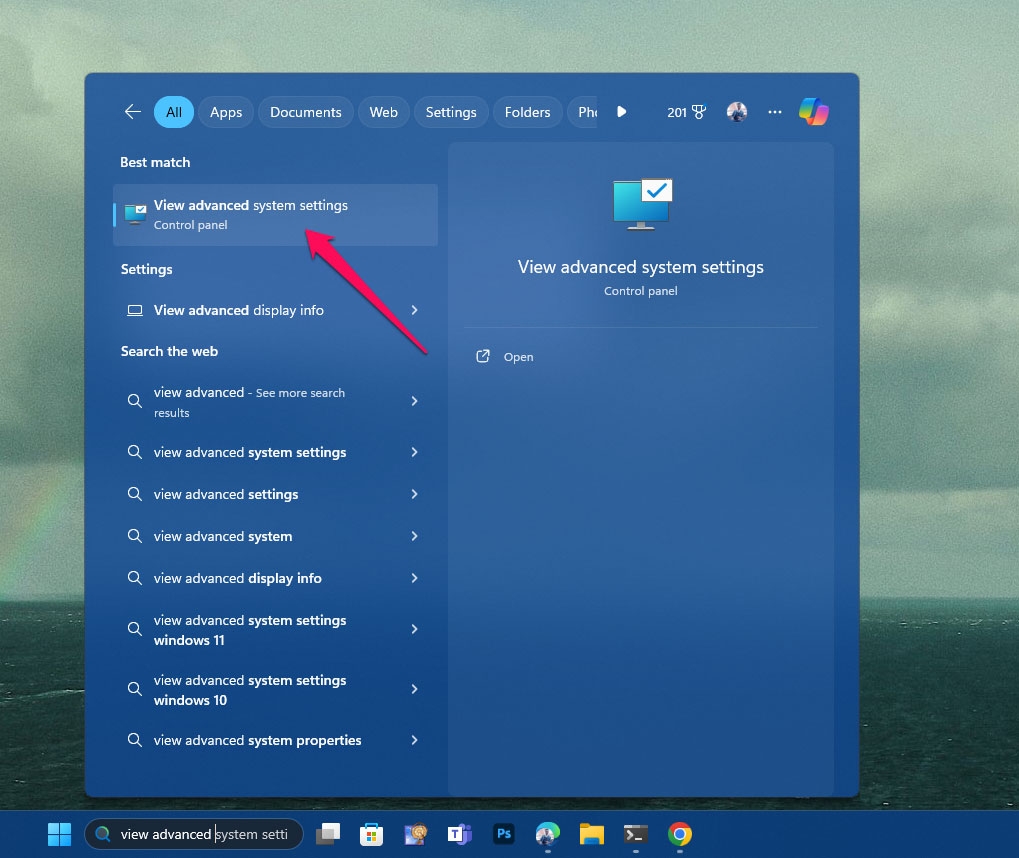Search web for view advanced see more results

pos(276,402)
